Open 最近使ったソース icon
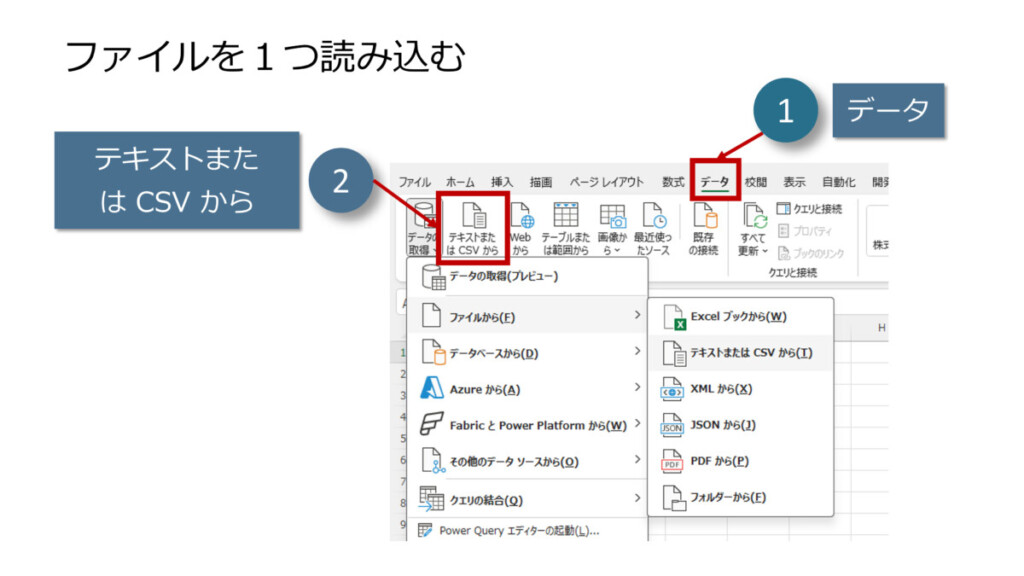 coord(652,229)
